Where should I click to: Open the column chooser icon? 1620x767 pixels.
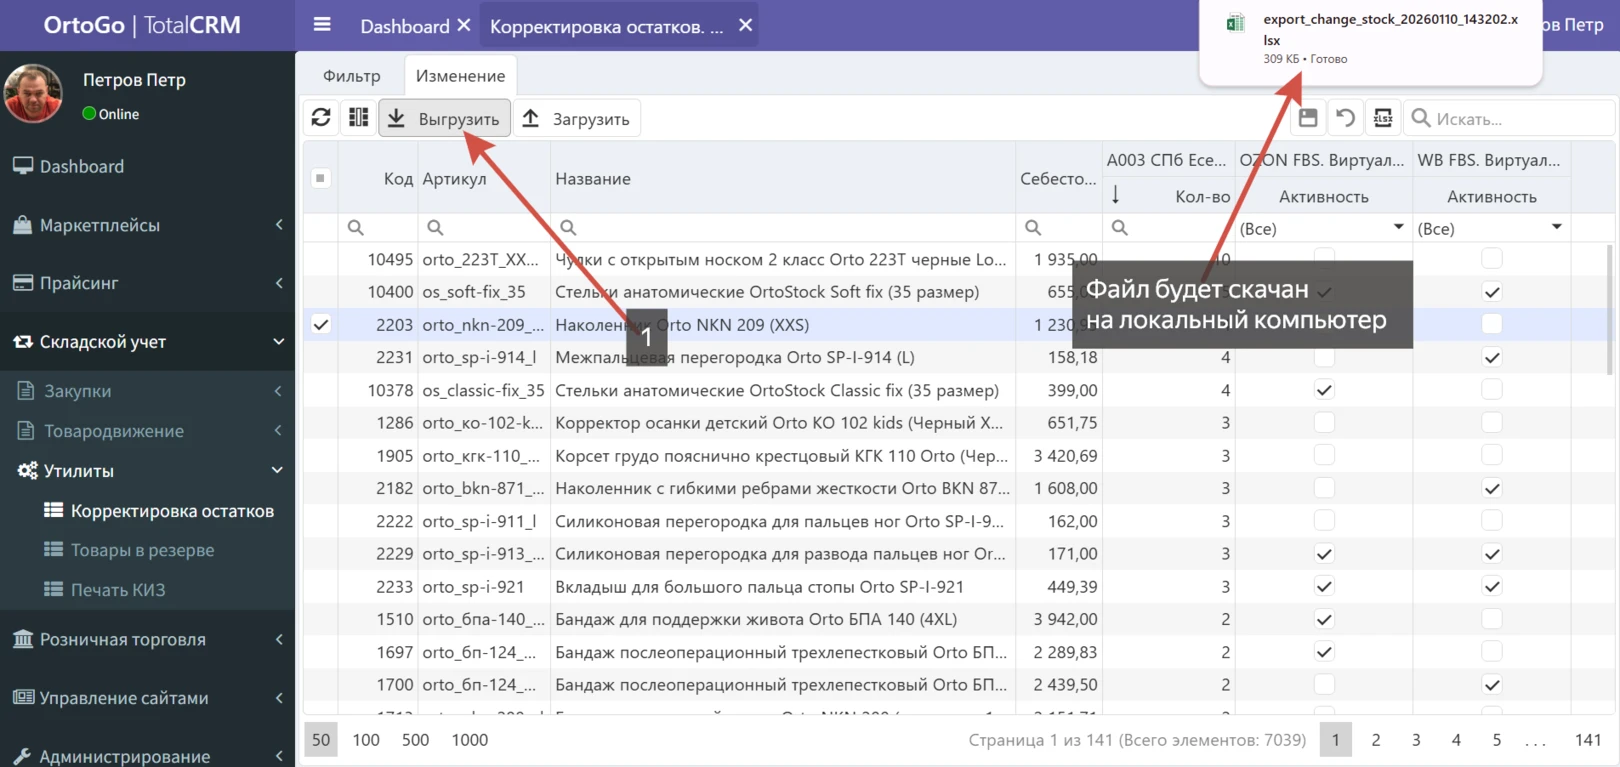[x=358, y=118]
